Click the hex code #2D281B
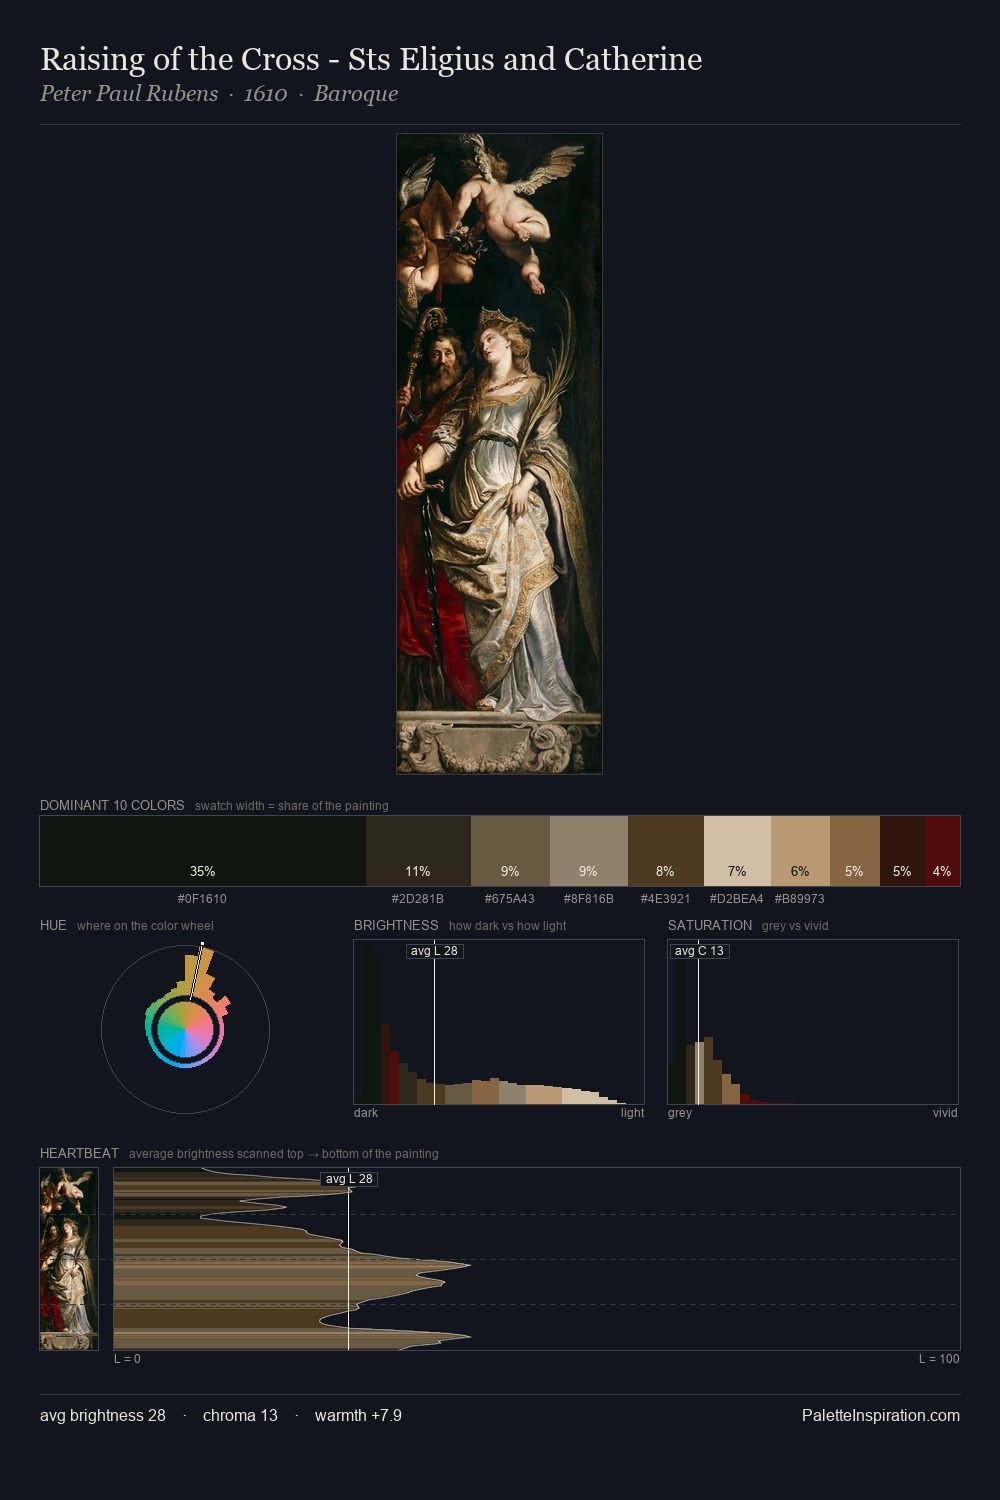 click(418, 899)
